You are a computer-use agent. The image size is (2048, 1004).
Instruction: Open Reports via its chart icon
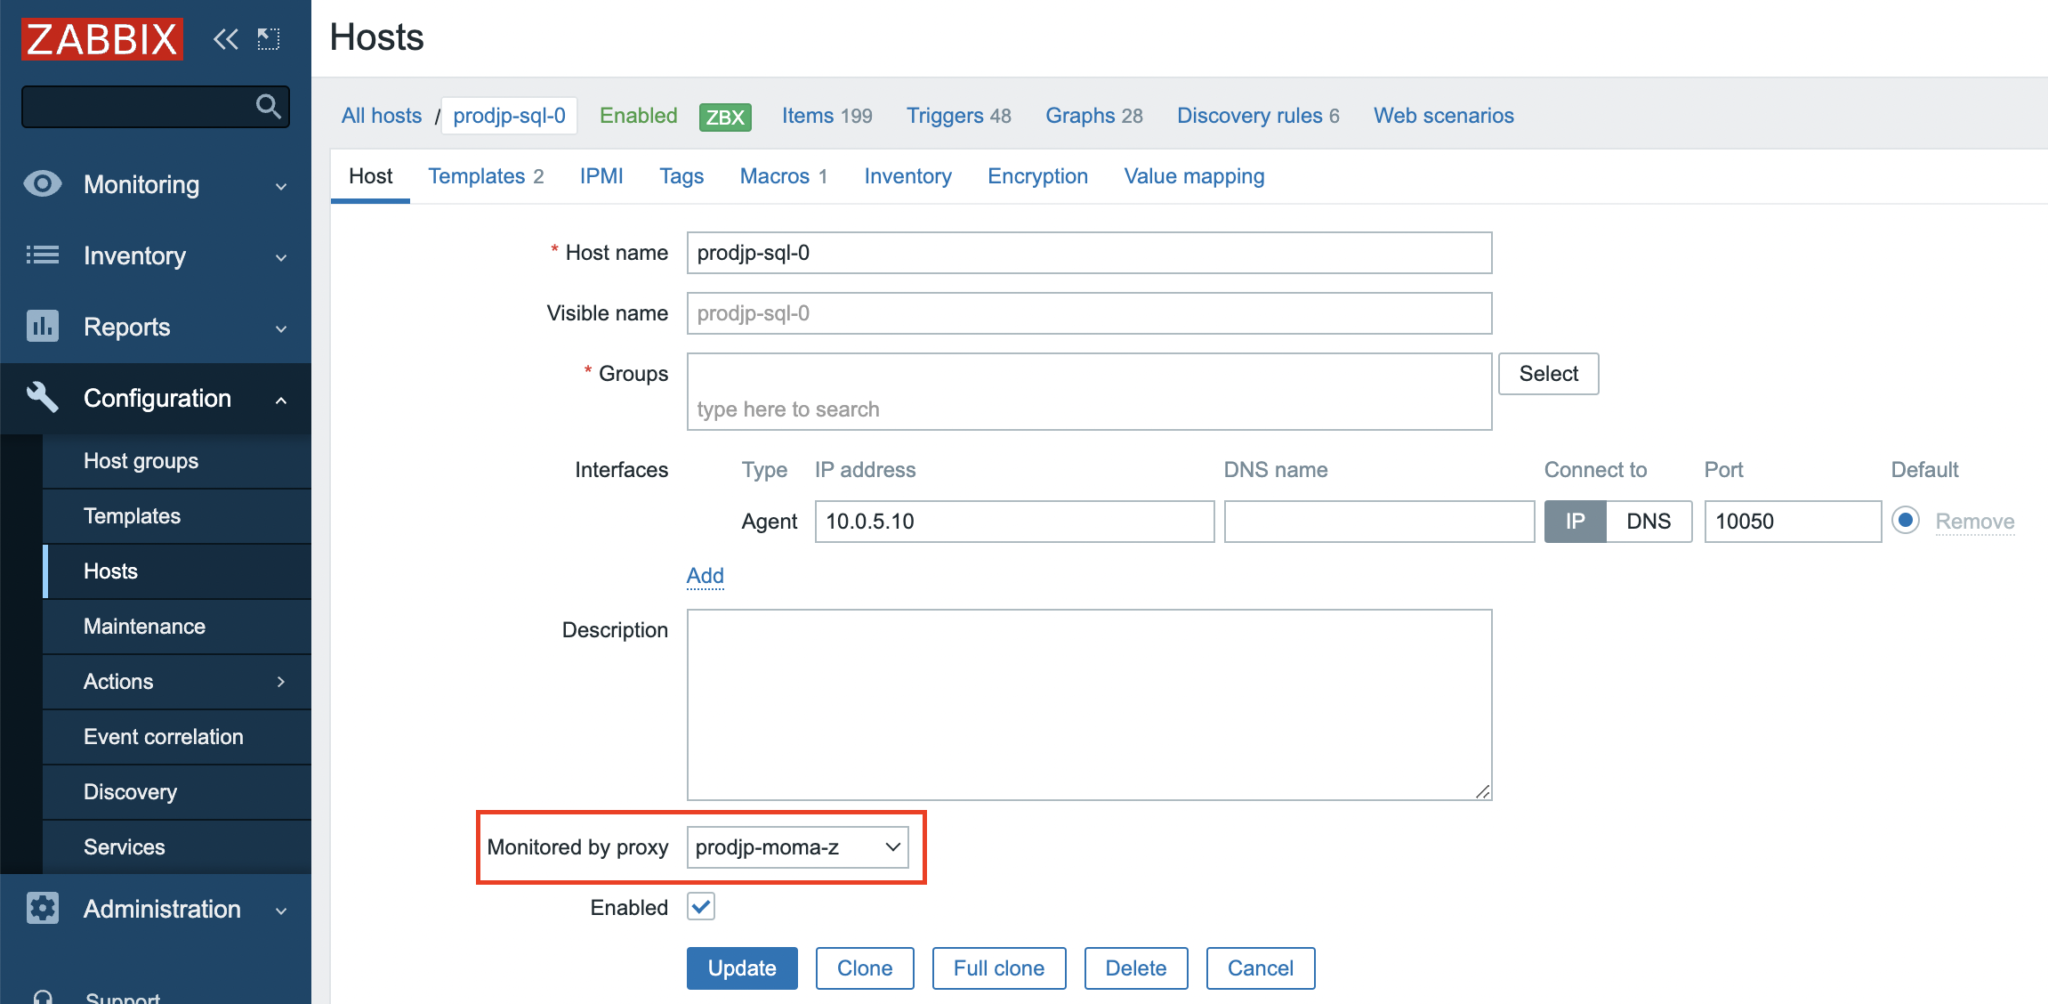coord(41,326)
